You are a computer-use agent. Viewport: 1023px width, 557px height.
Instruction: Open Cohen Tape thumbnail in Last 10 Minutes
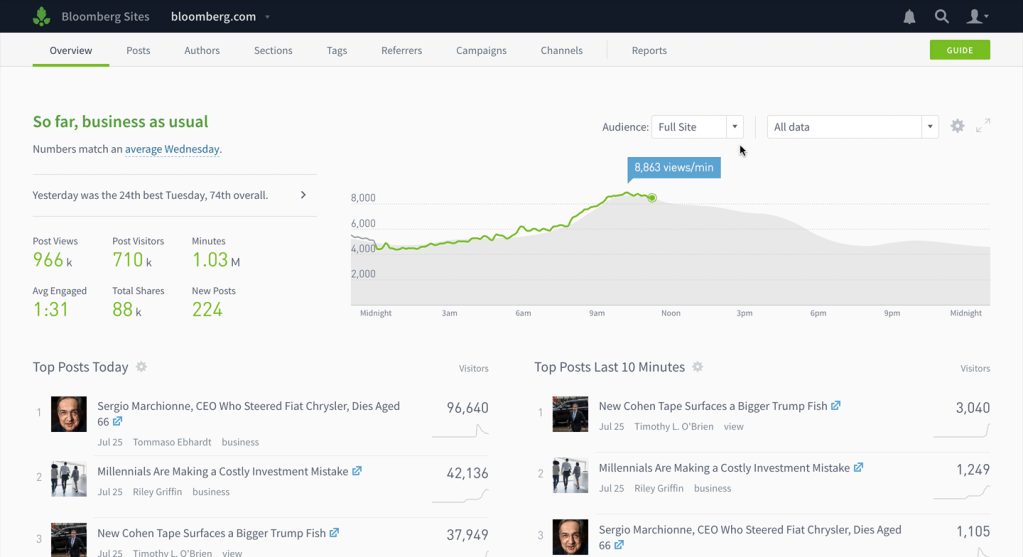tap(570, 414)
